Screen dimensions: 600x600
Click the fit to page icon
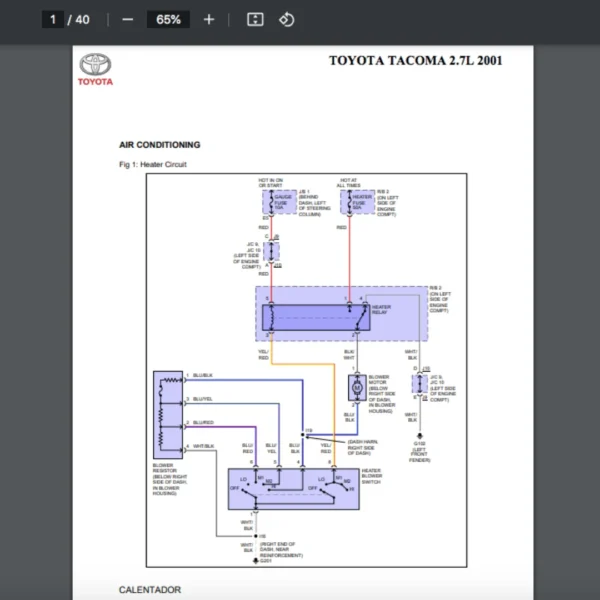(x=255, y=19)
